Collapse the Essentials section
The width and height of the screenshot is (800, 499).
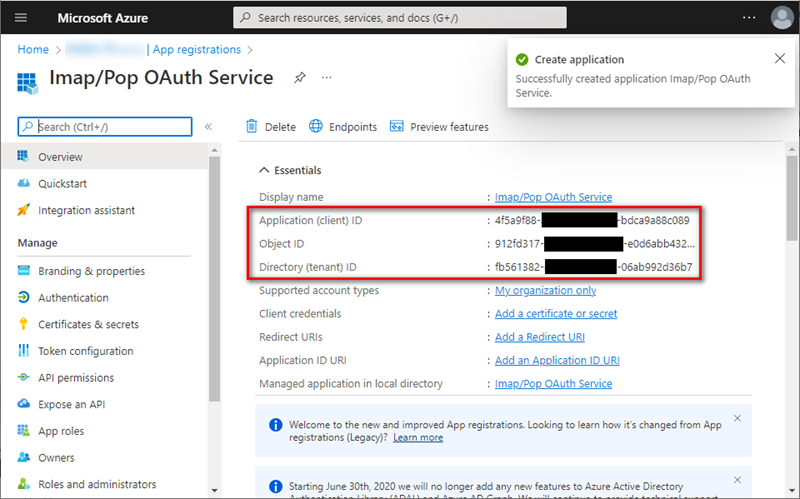pyautogui.click(x=265, y=170)
